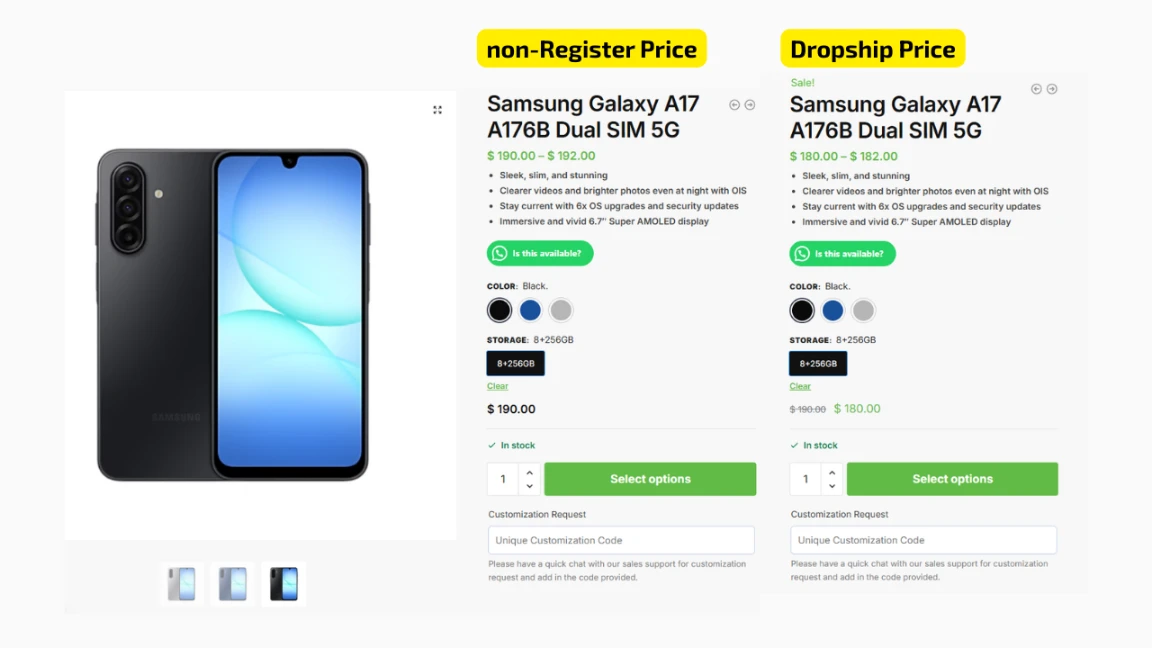
Task: Select gray color swatch in Dropship panel
Action: coord(863,310)
